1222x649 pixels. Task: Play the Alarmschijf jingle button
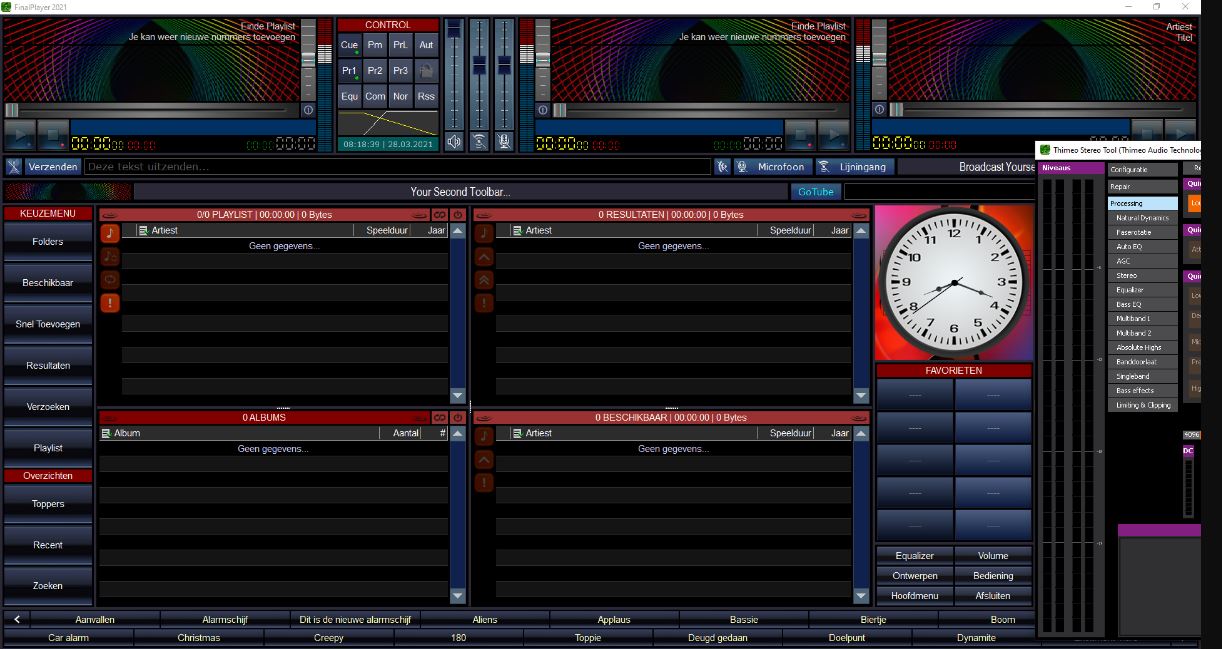[225, 620]
